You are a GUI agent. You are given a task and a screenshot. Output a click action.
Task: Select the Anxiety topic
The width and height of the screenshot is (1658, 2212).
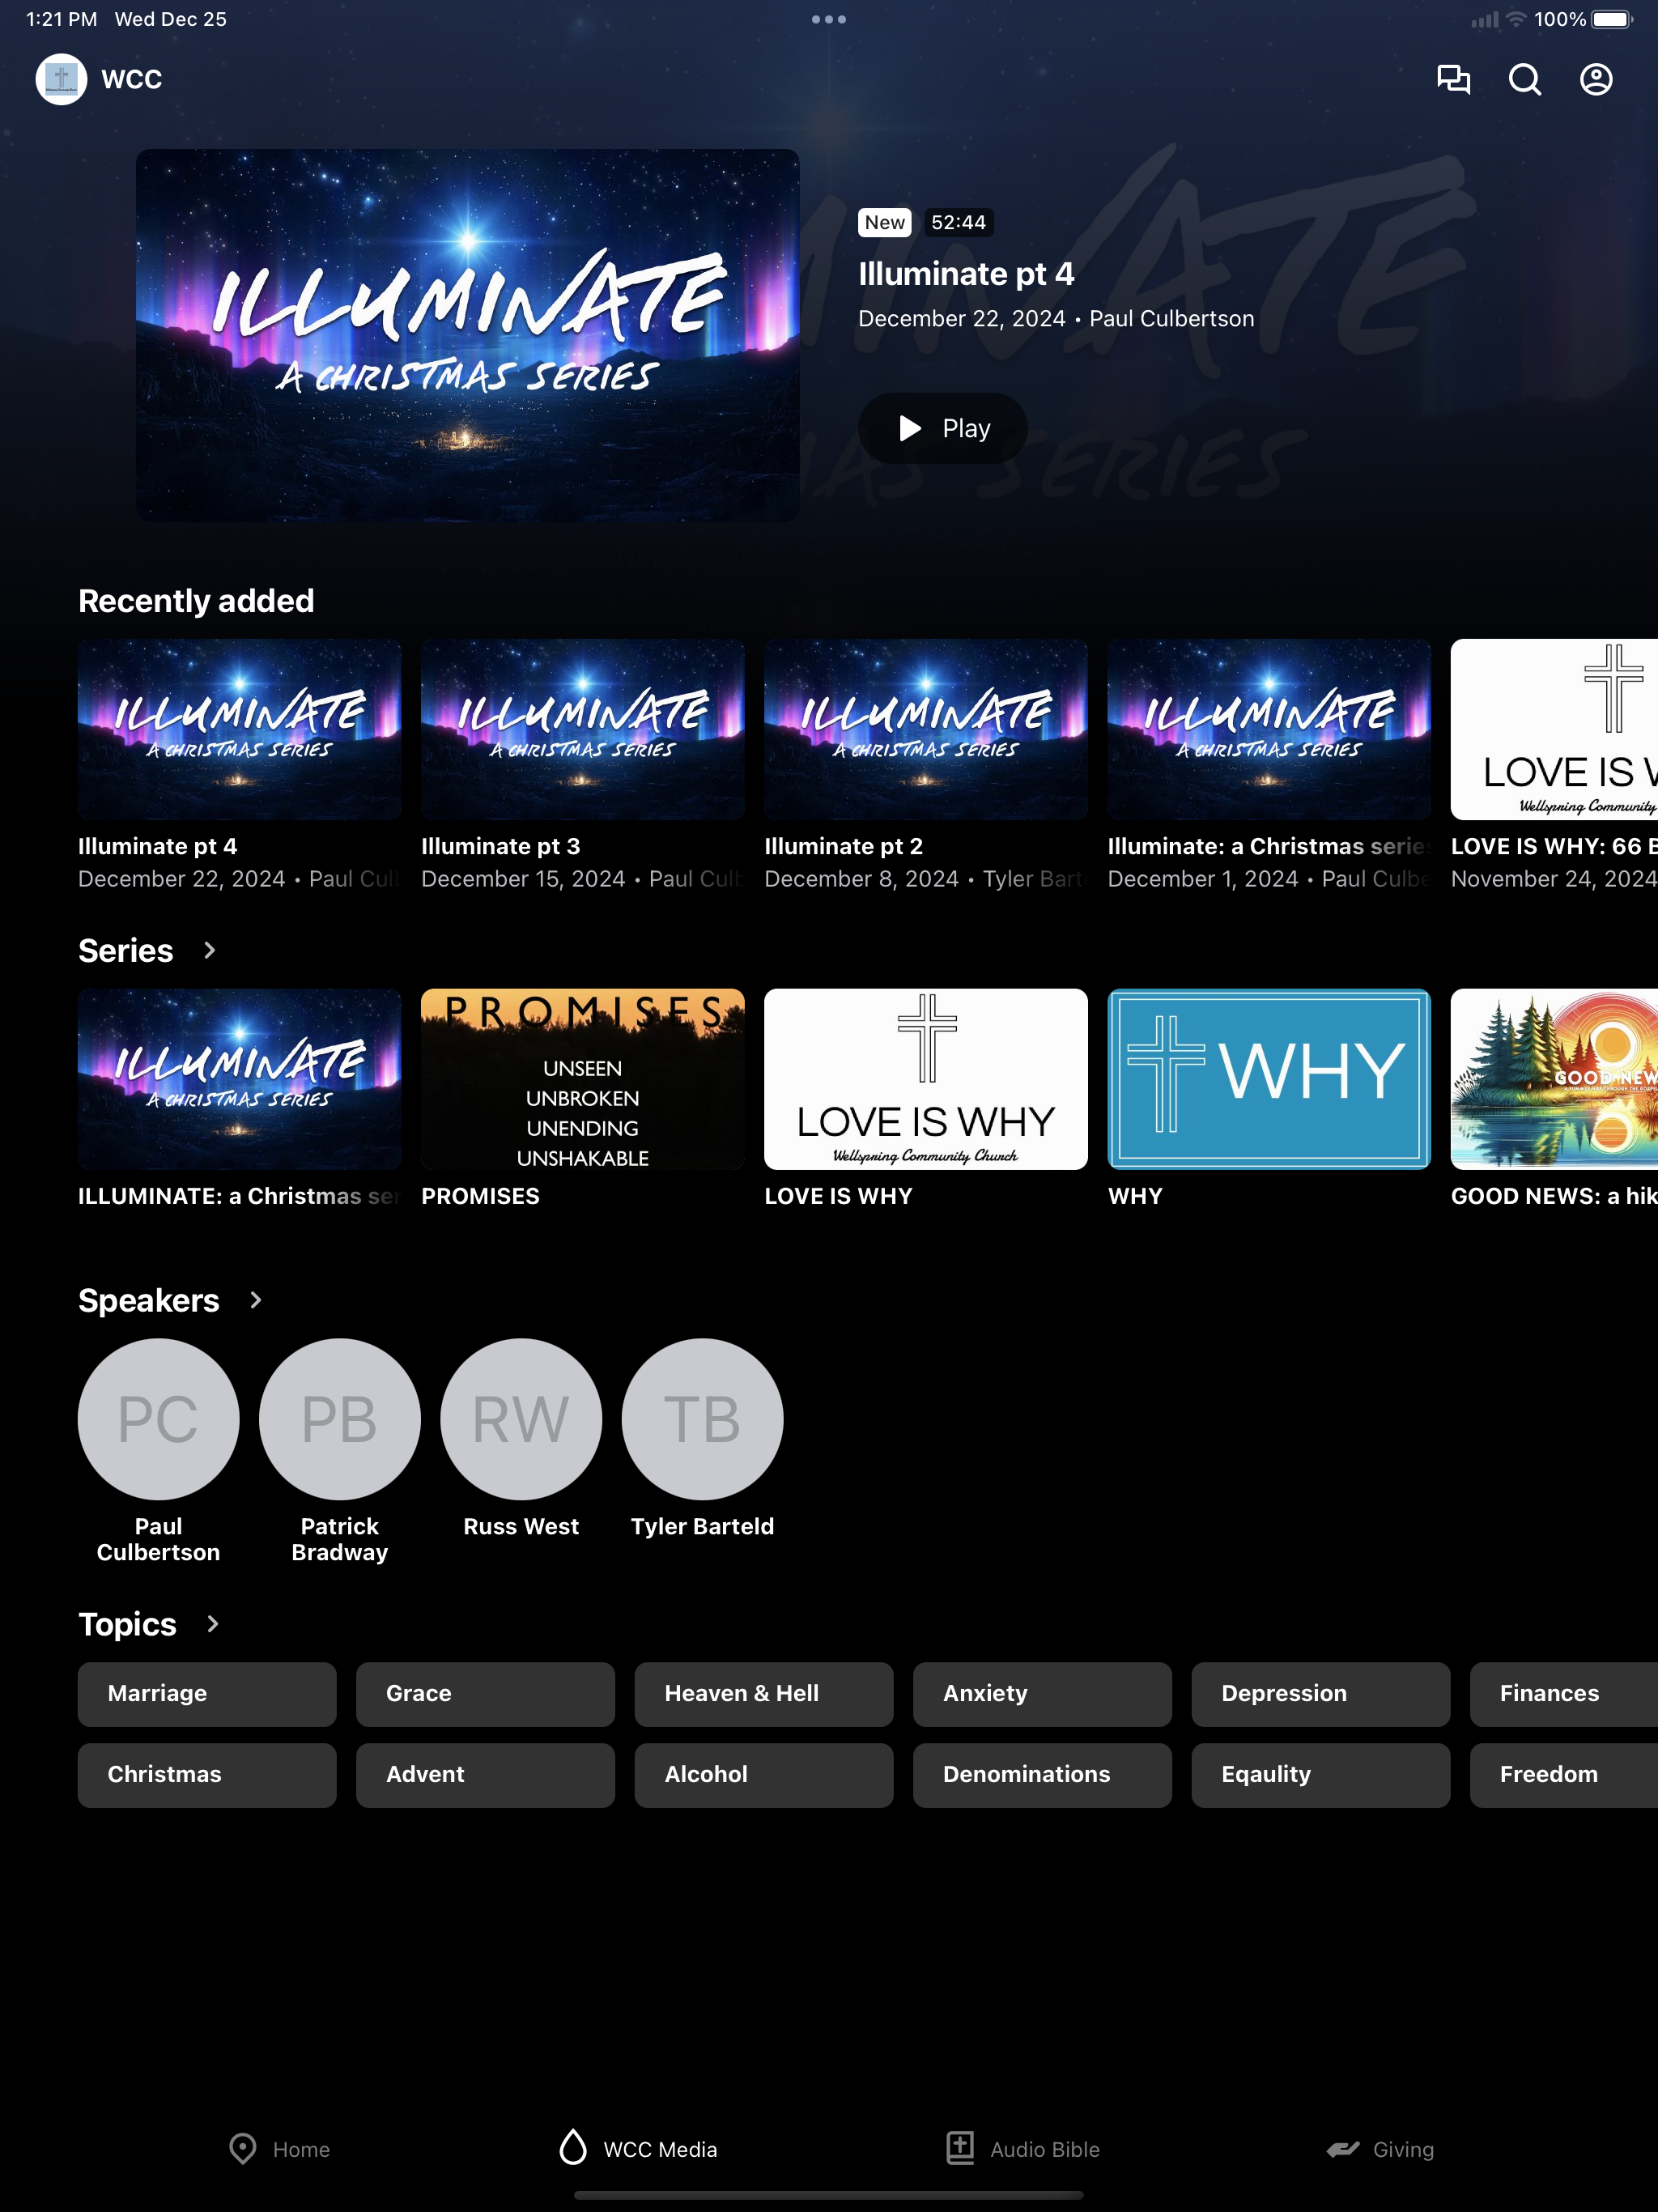tap(1042, 1694)
